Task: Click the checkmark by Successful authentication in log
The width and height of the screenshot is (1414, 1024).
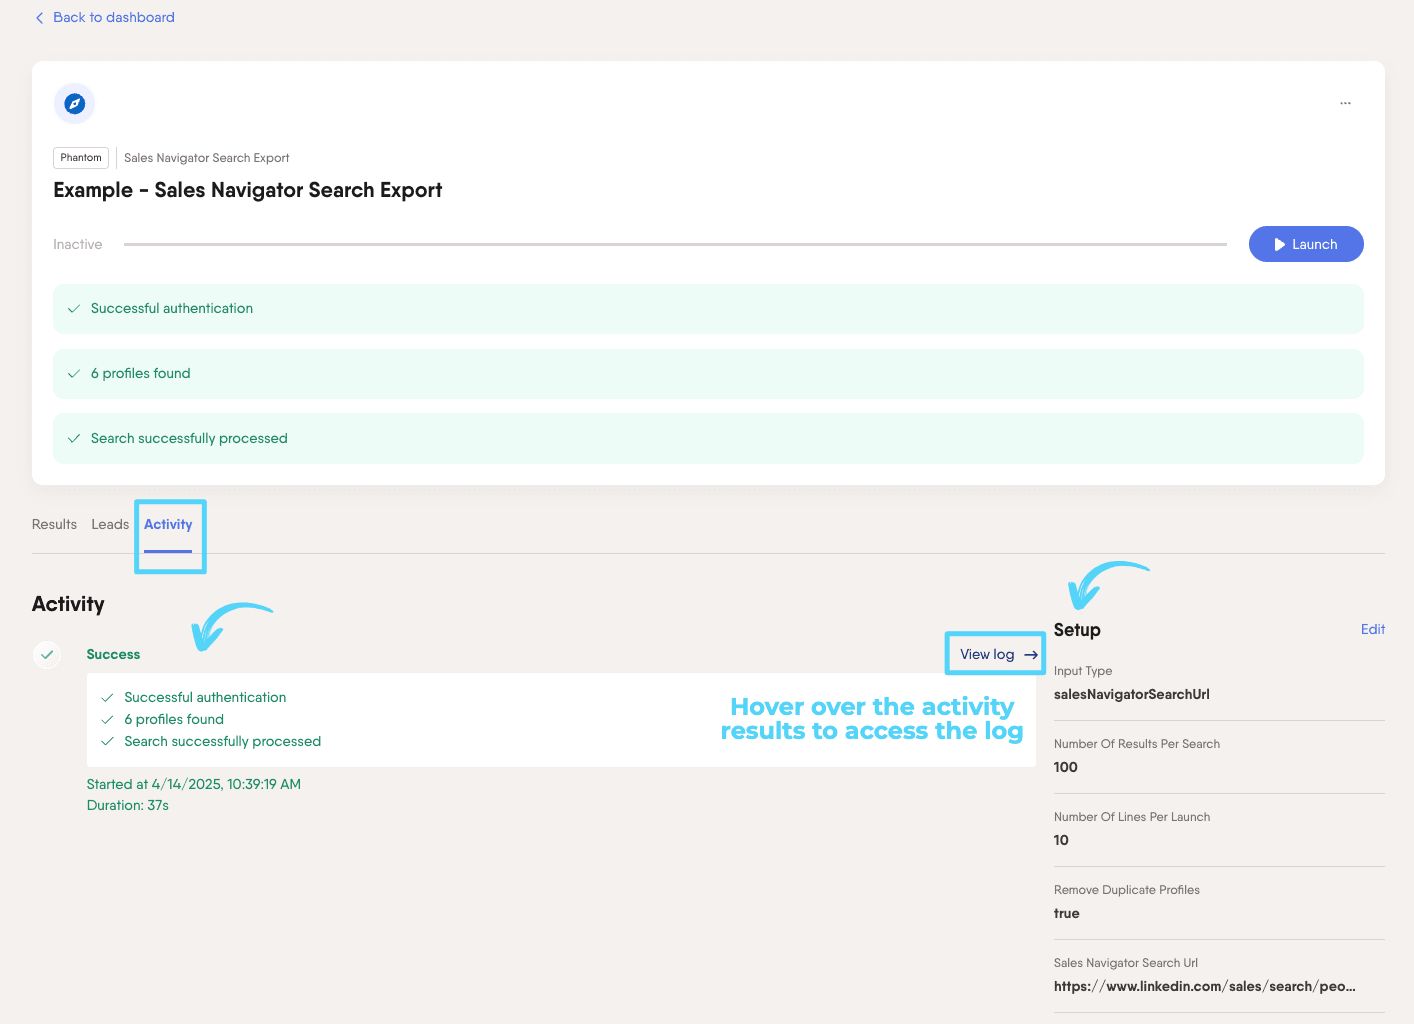Action: tap(107, 698)
